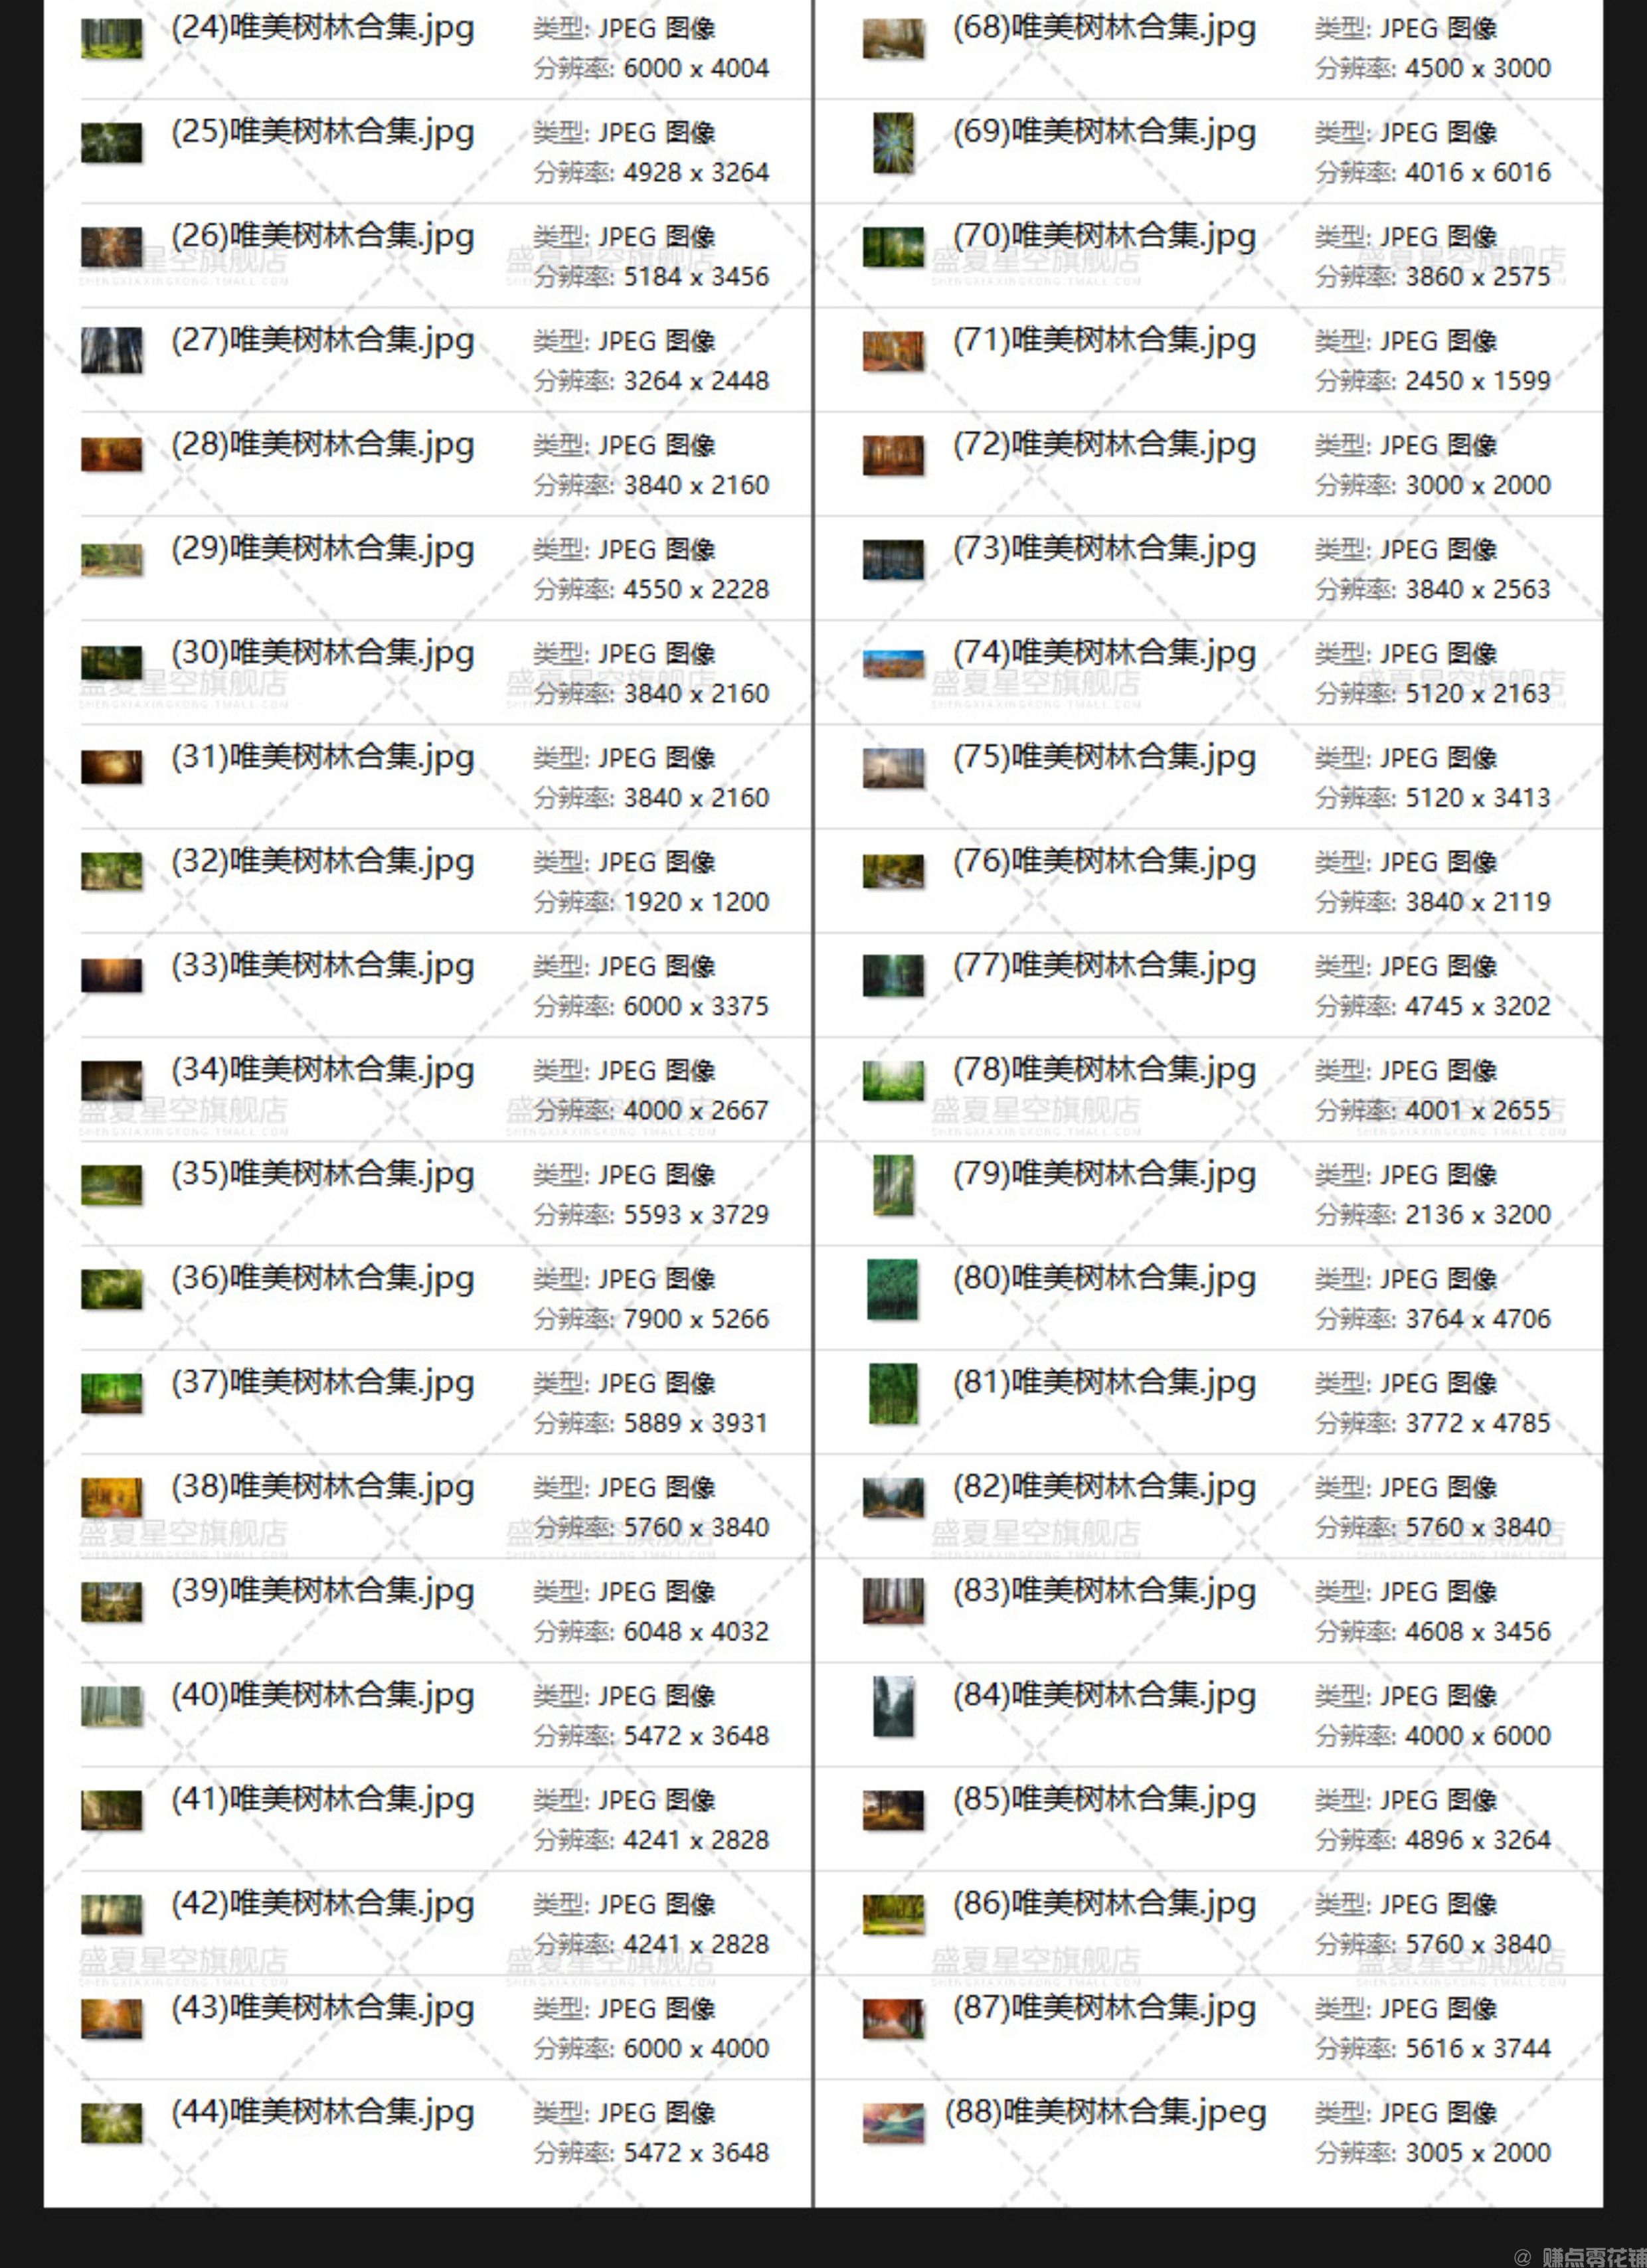Screen dimensions: 1647x2268
Task: Select file entry (87)唯美树林合集.jpg
Action: click(1105, 2009)
